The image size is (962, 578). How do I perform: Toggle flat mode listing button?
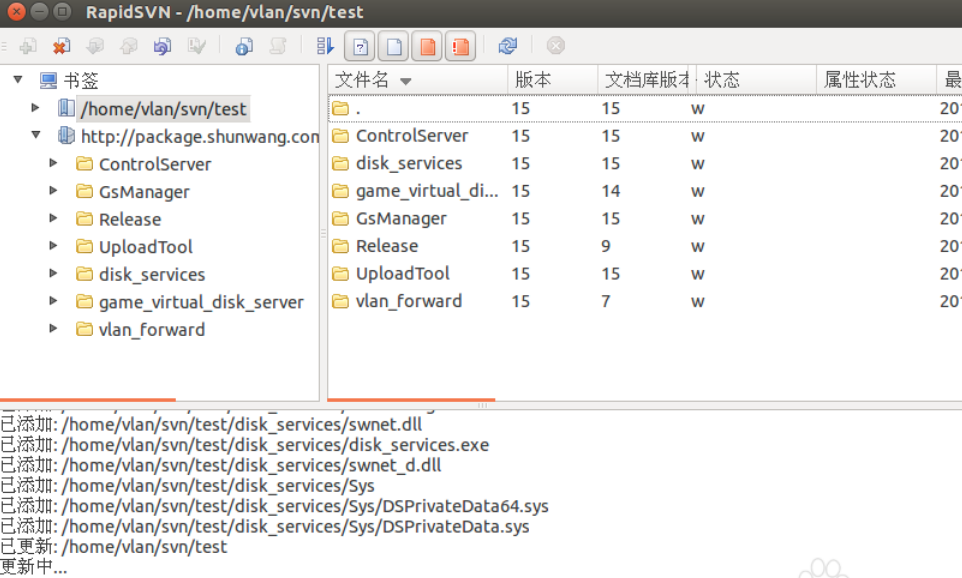[327, 46]
